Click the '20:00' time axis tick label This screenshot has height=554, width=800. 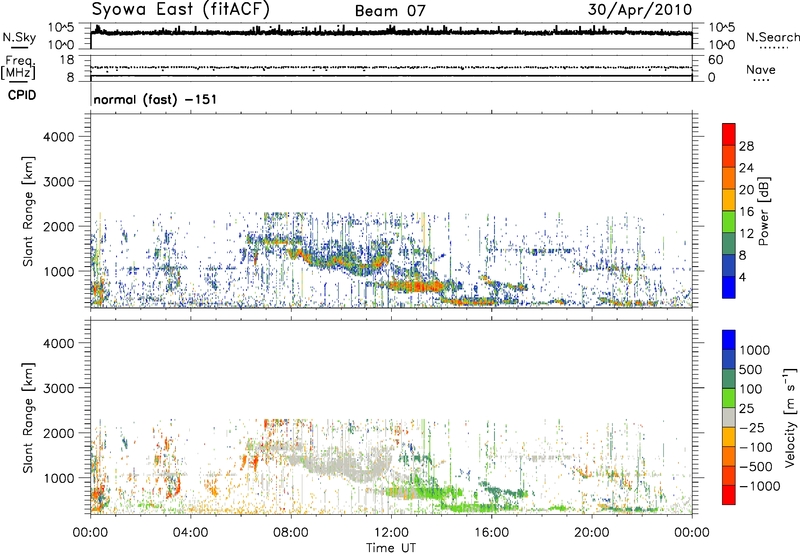(x=591, y=532)
